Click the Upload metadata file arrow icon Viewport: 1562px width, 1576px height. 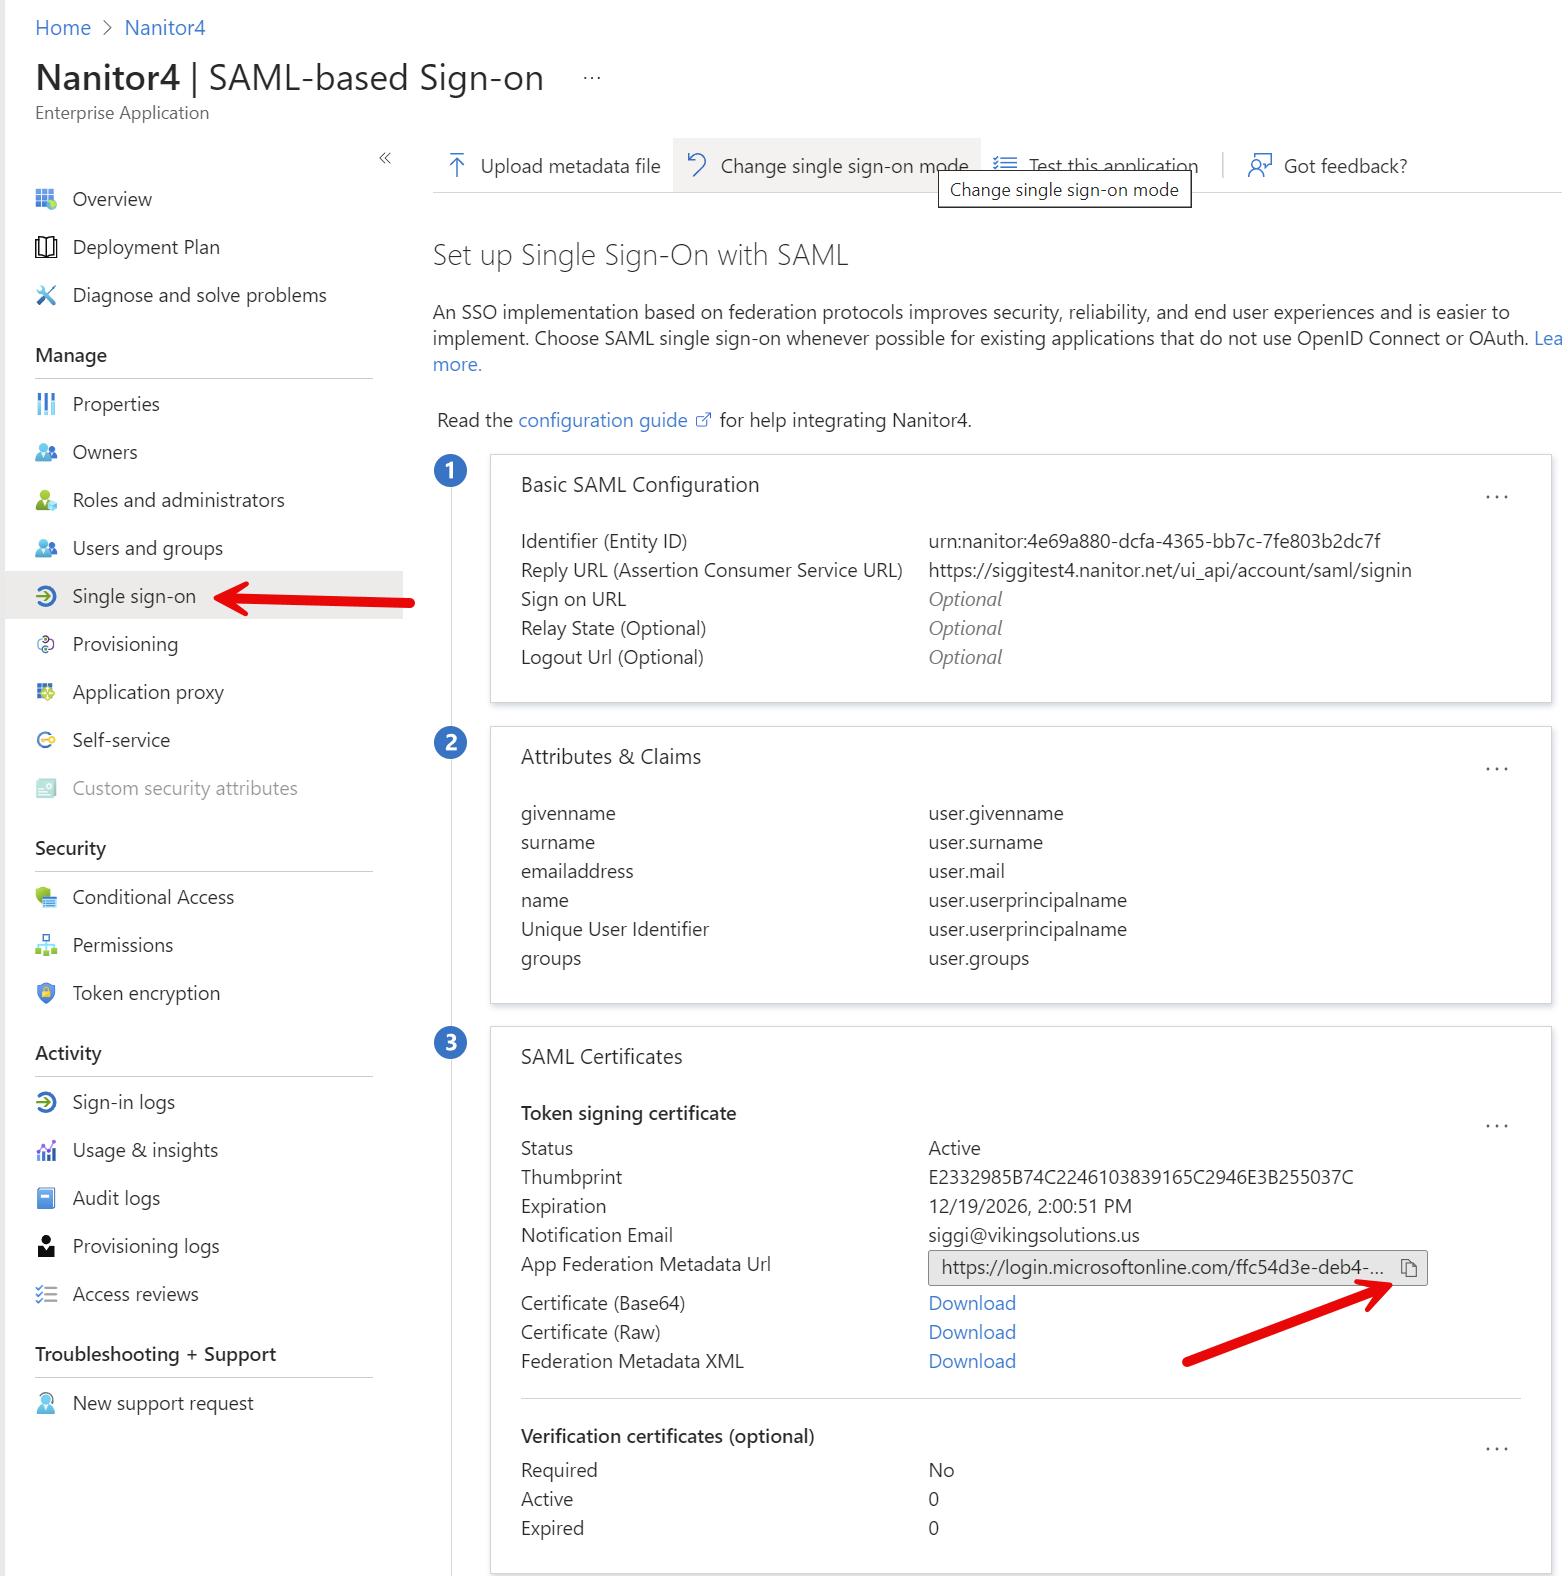coord(457,166)
